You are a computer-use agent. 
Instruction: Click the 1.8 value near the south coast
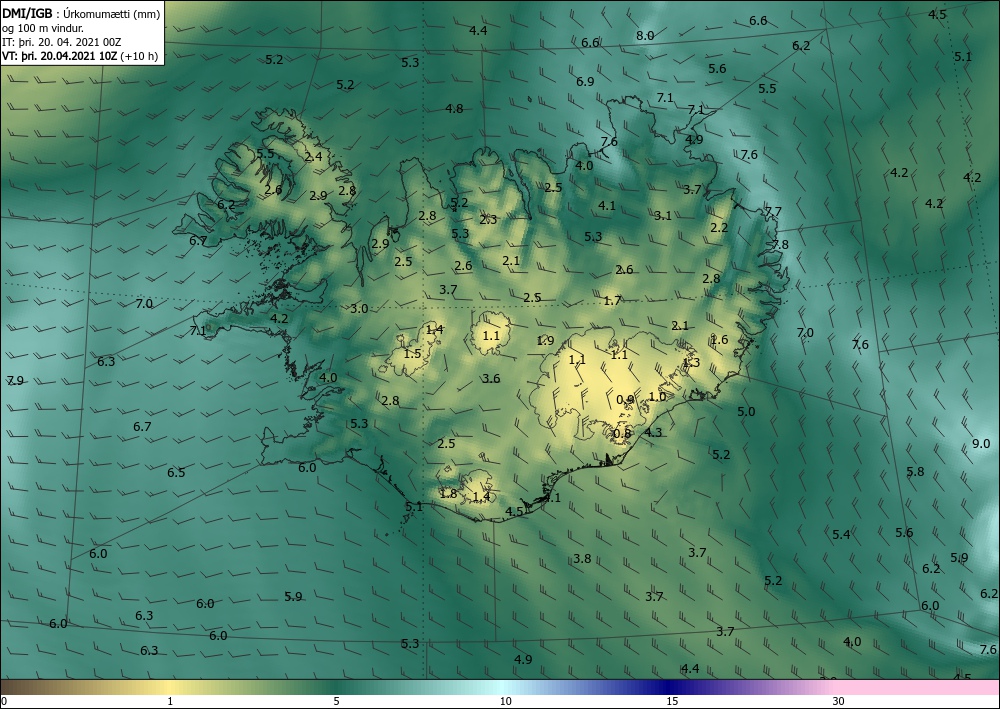point(448,493)
